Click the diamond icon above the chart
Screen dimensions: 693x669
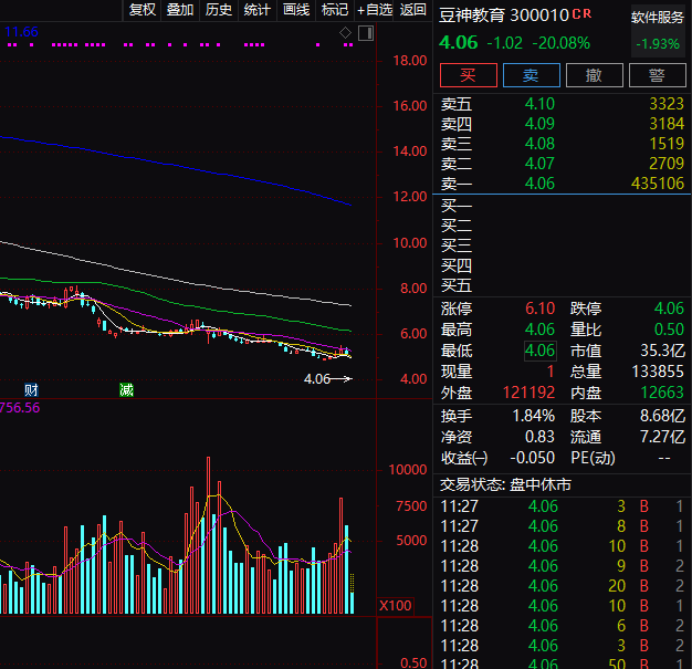coord(346,33)
